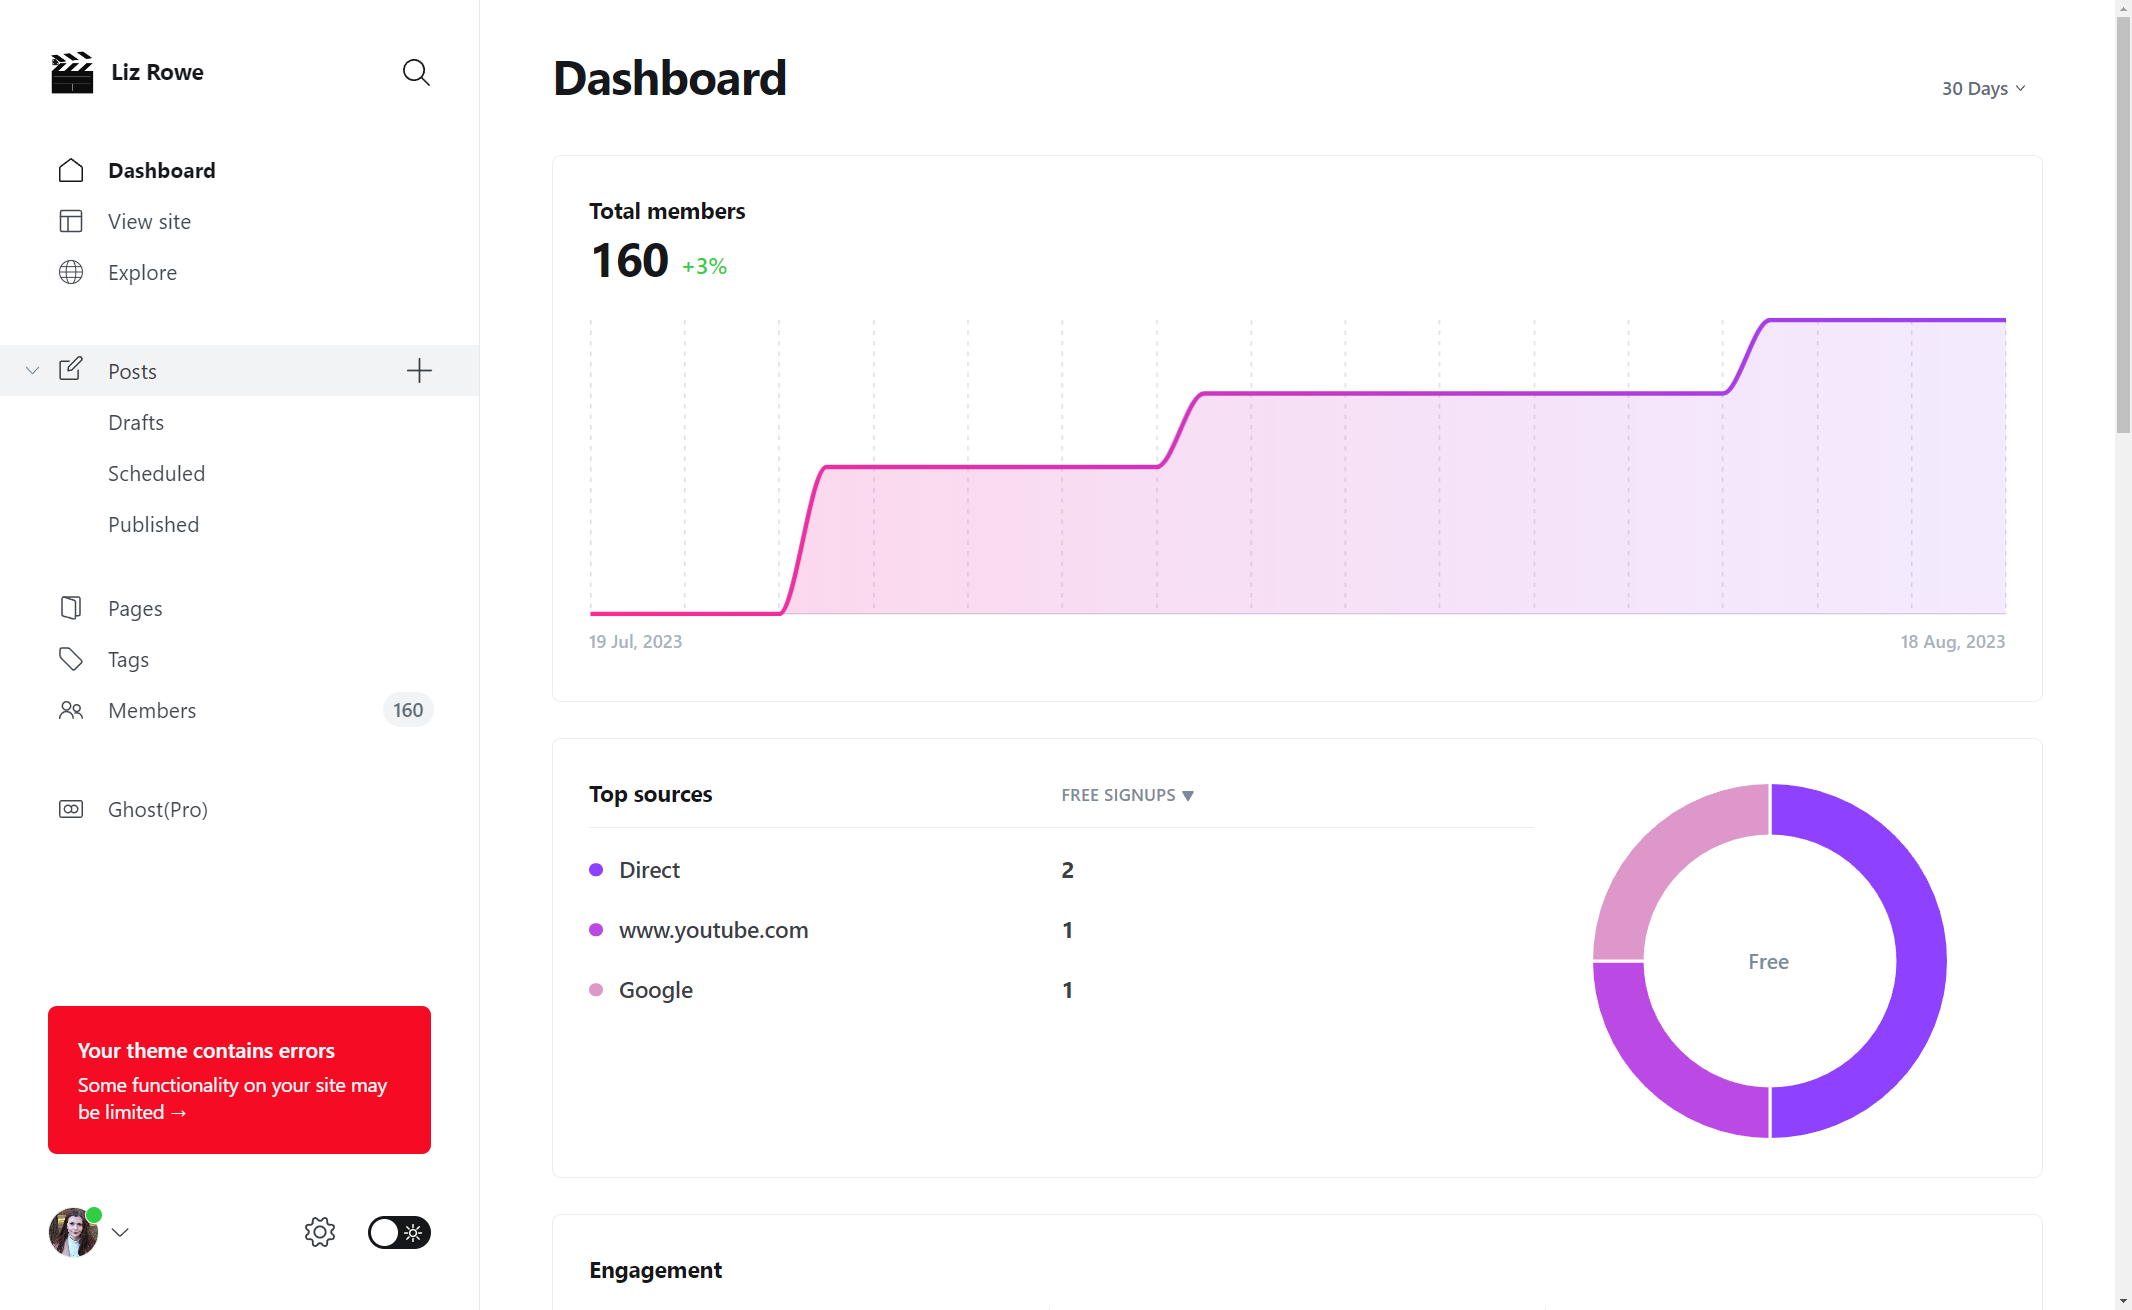Create a new post with plus icon

pos(419,371)
